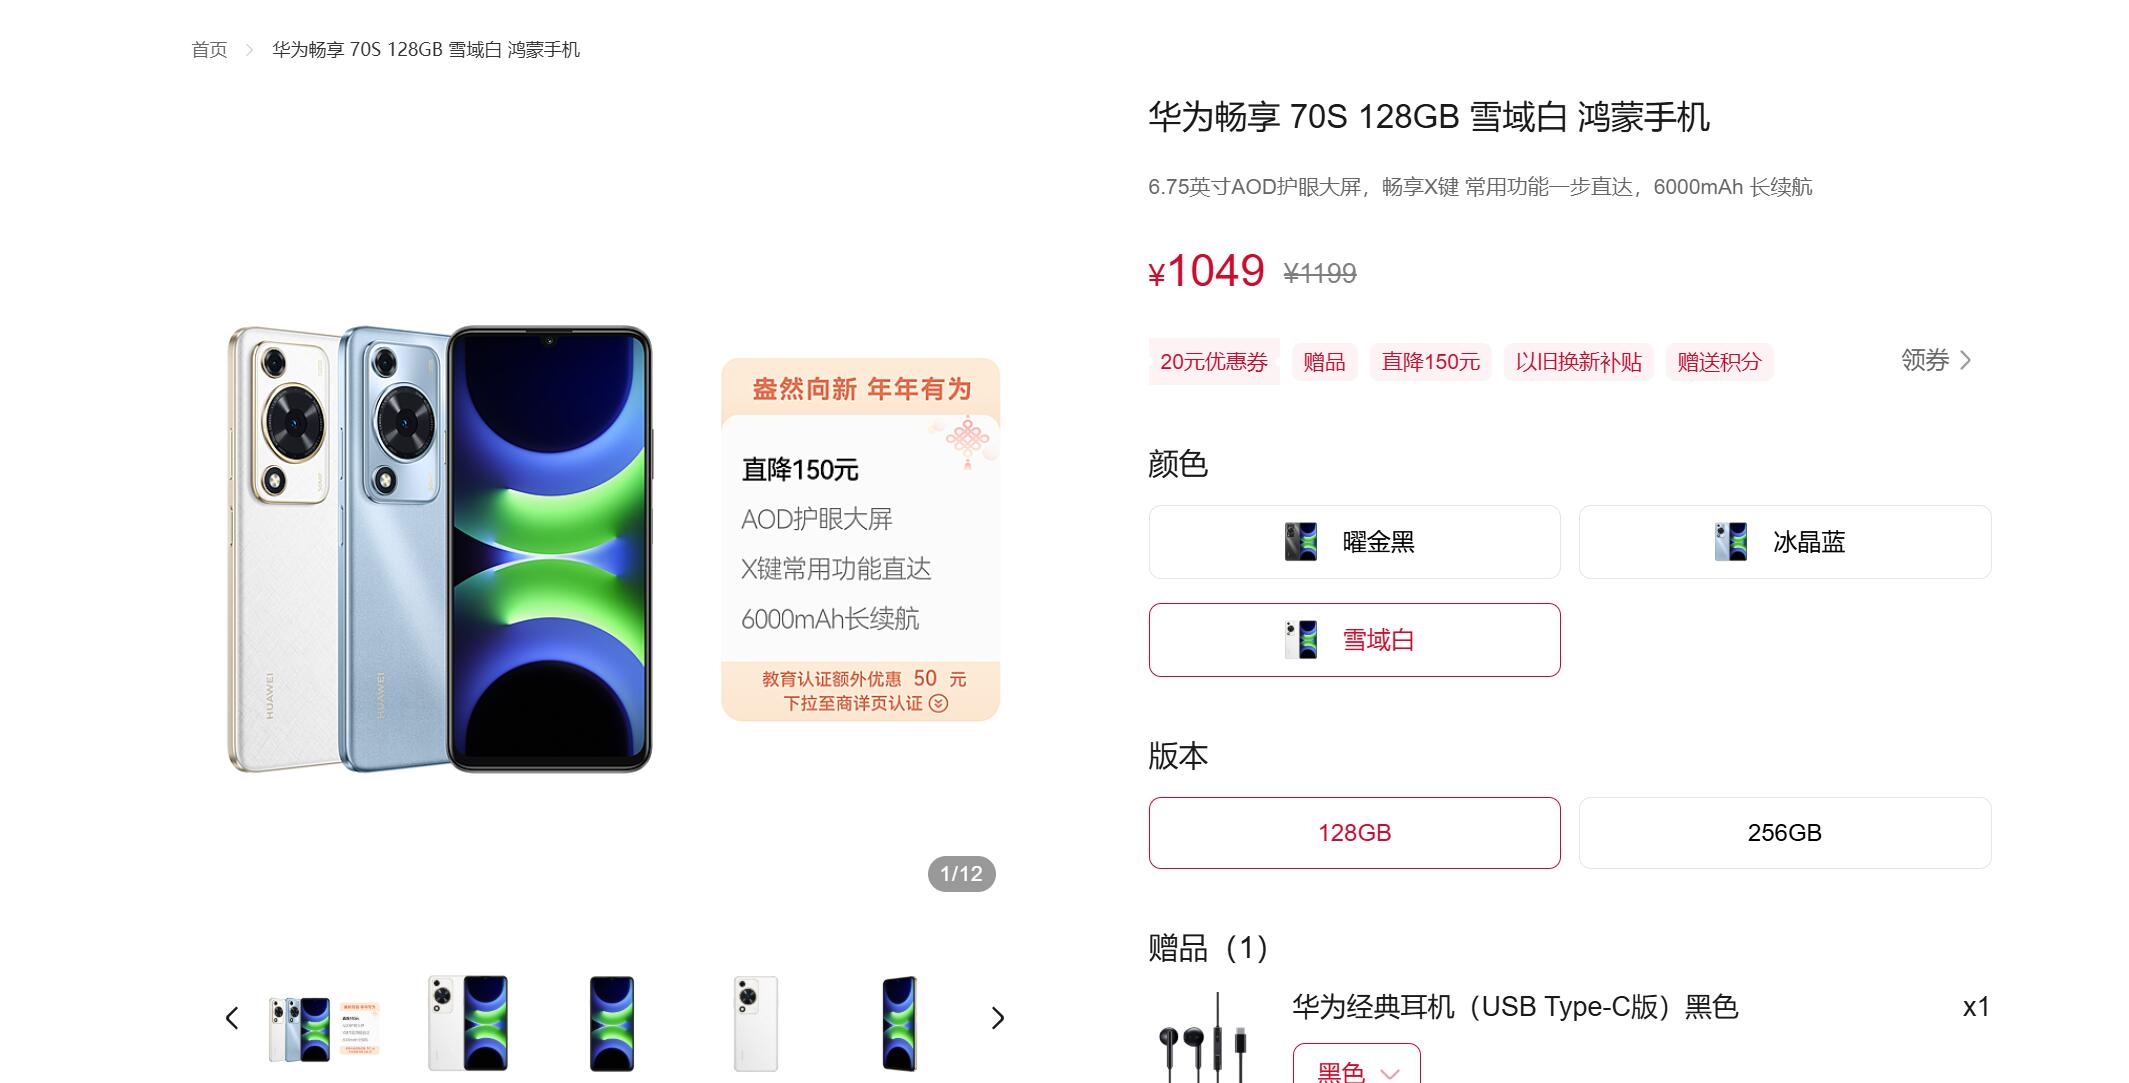The image size is (2129, 1083).
Task: Open the 20元优惠券 promotion tag
Action: pyautogui.click(x=1214, y=362)
